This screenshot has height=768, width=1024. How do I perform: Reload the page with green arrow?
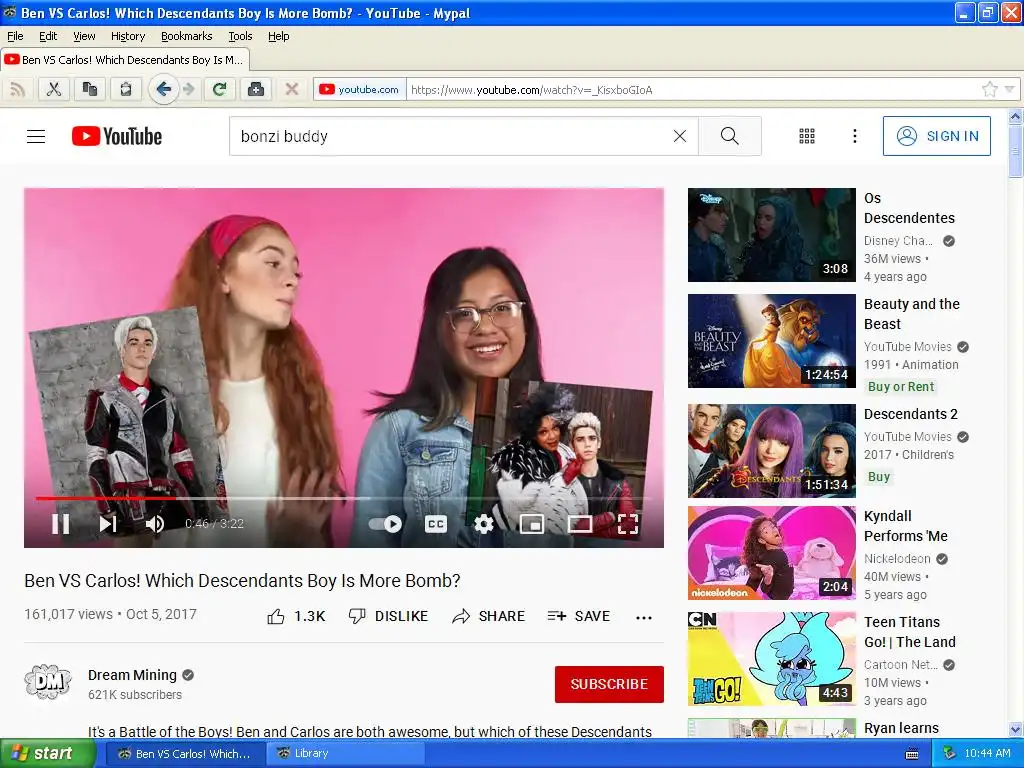click(x=219, y=89)
